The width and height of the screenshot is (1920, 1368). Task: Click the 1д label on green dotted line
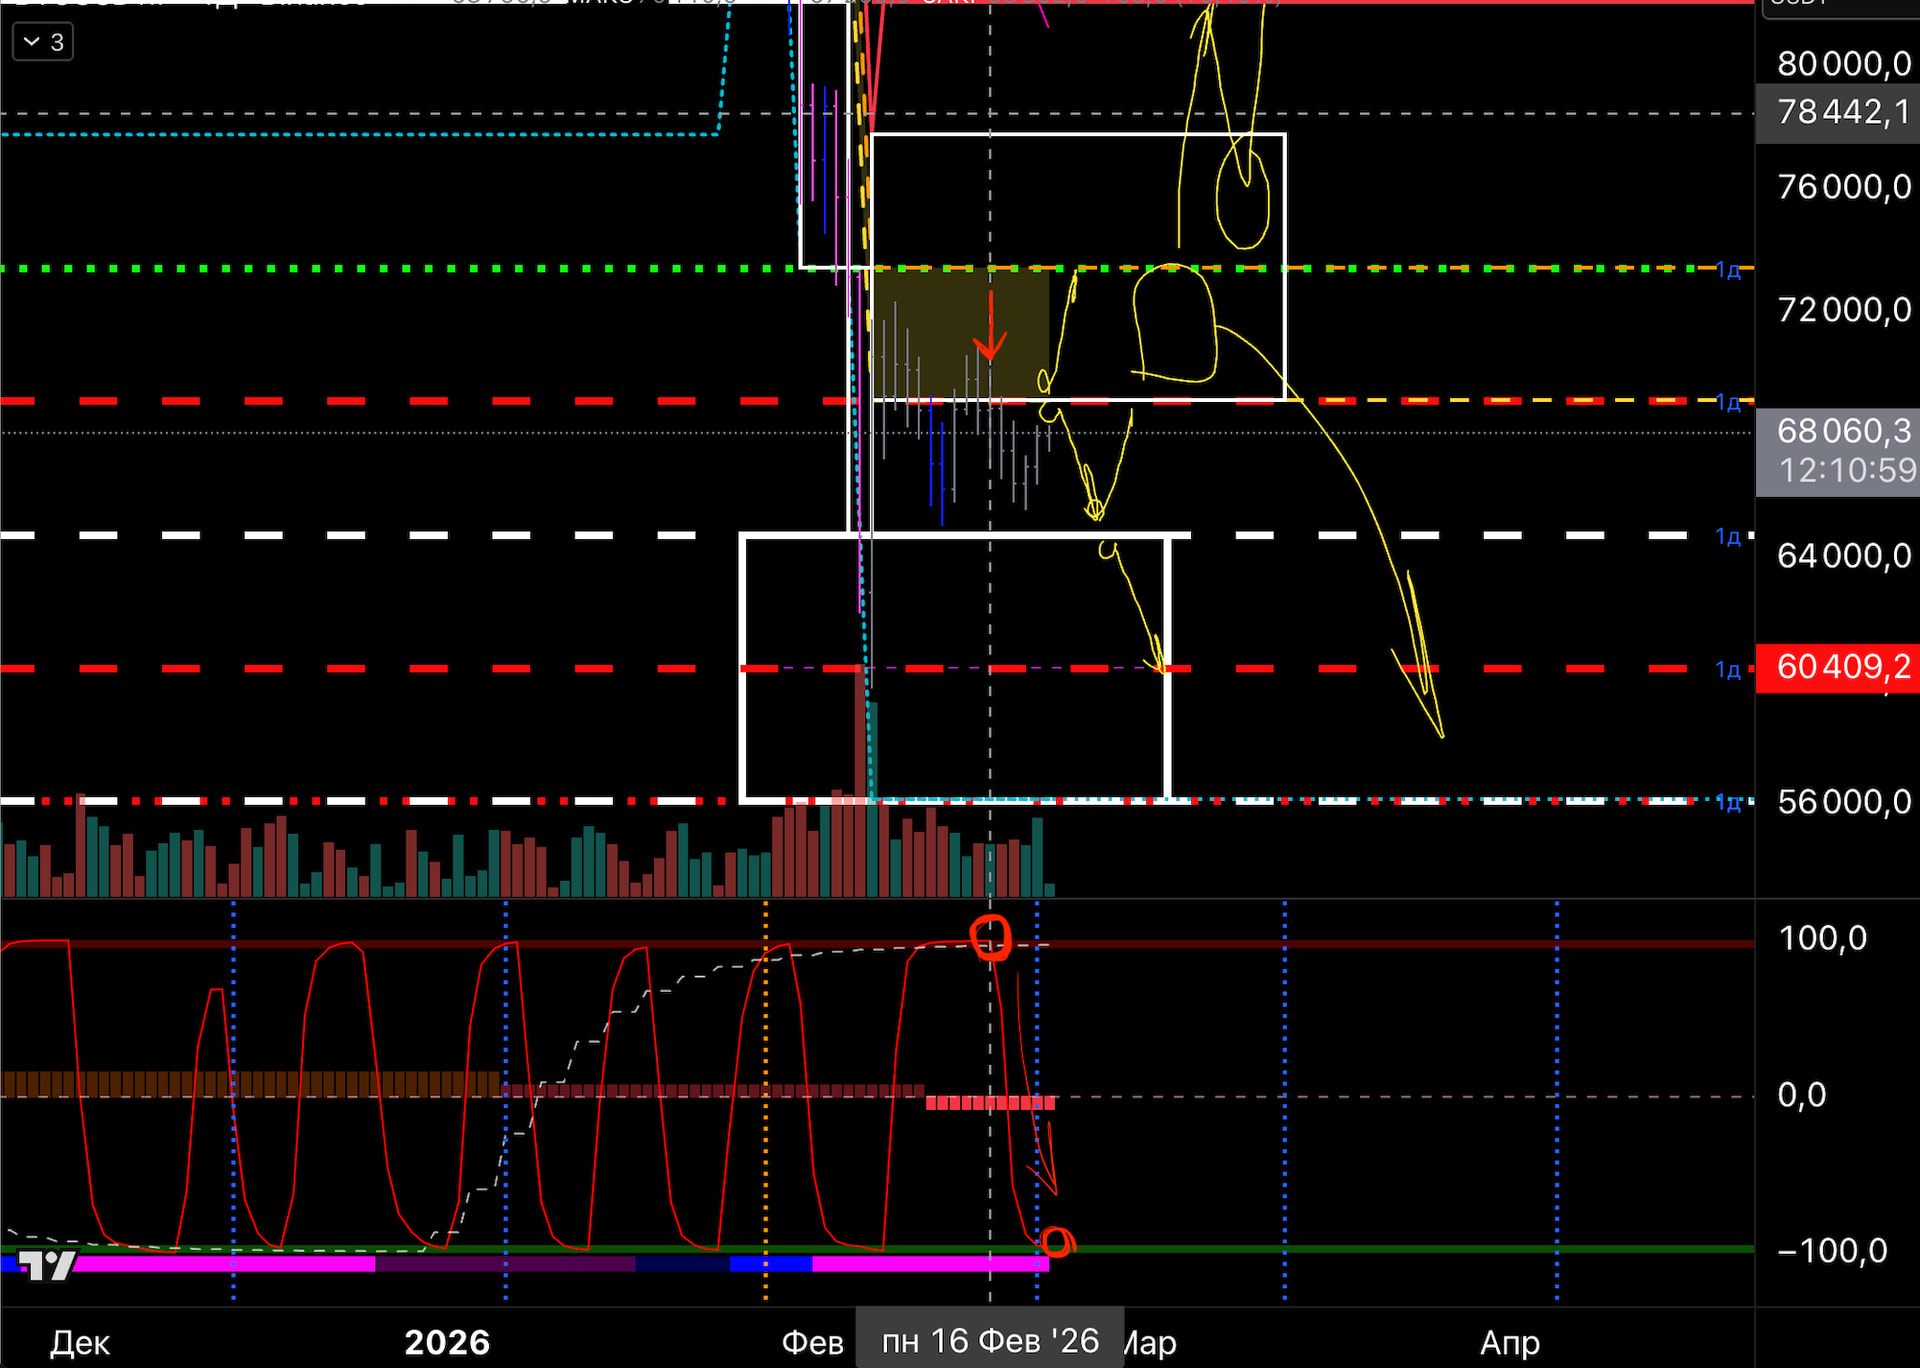(x=1728, y=270)
